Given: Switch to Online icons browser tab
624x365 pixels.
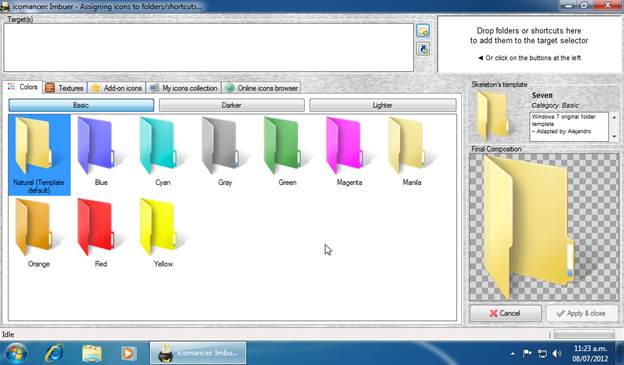Looking at the screenshot, I should click(261, 88).
